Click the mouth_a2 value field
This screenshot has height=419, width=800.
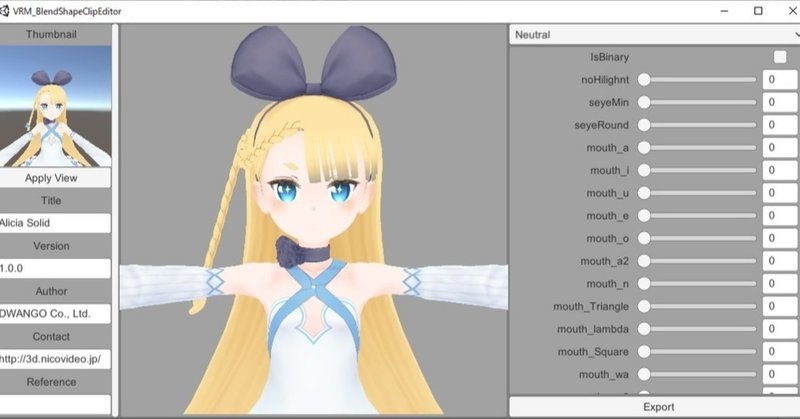coord(780,261)
